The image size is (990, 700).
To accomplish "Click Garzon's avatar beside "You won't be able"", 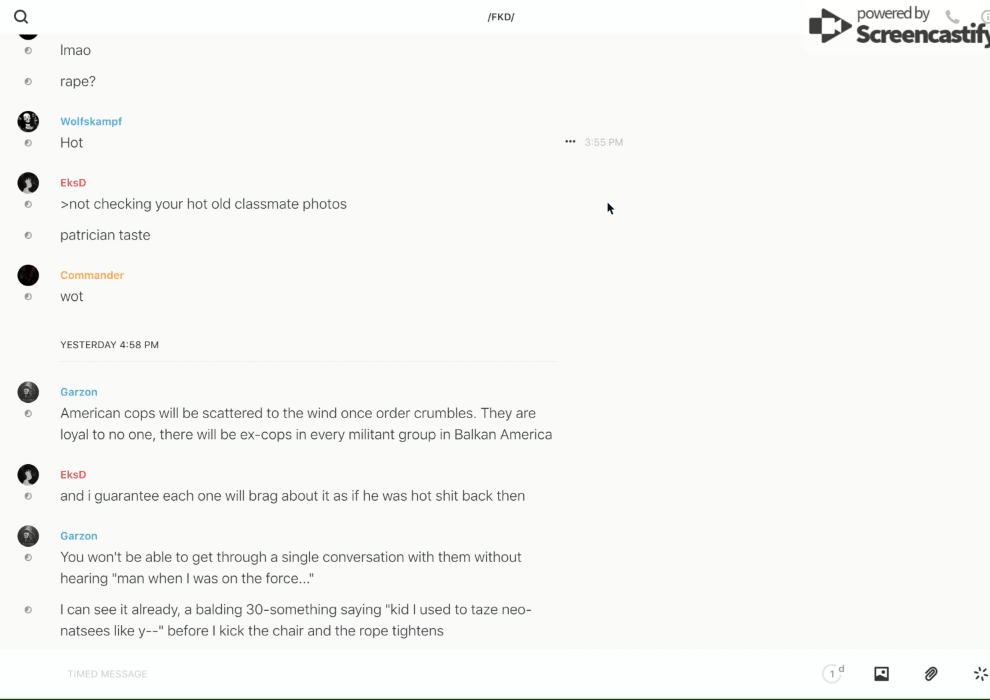I will [x=28, y=535].
